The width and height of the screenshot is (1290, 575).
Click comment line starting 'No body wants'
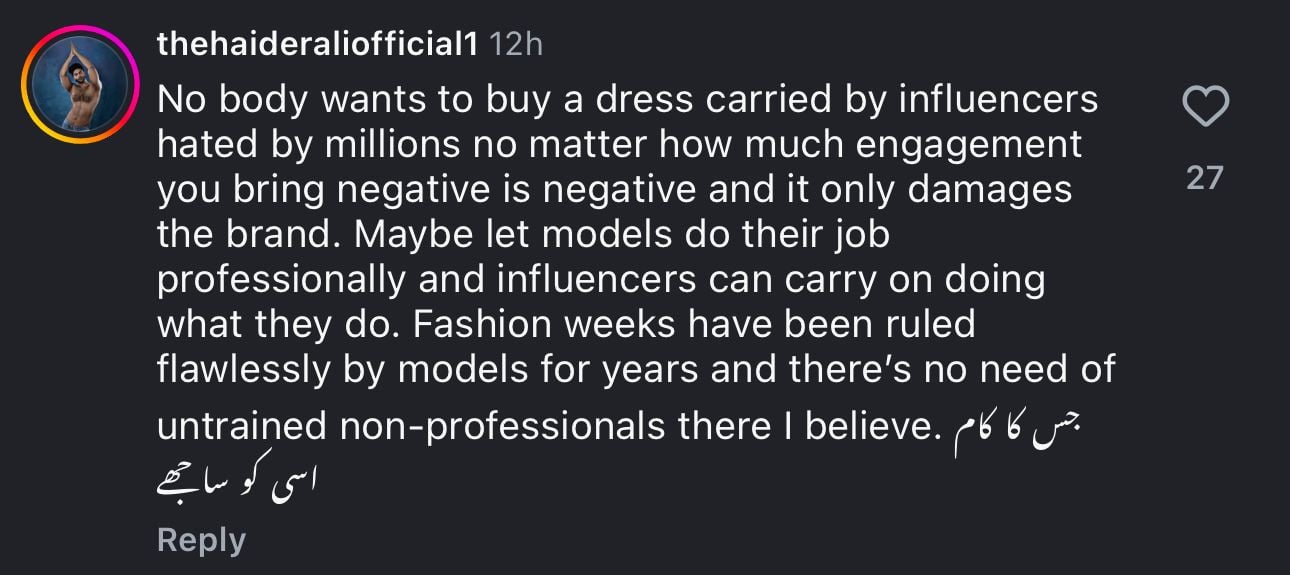click(627, 99)
